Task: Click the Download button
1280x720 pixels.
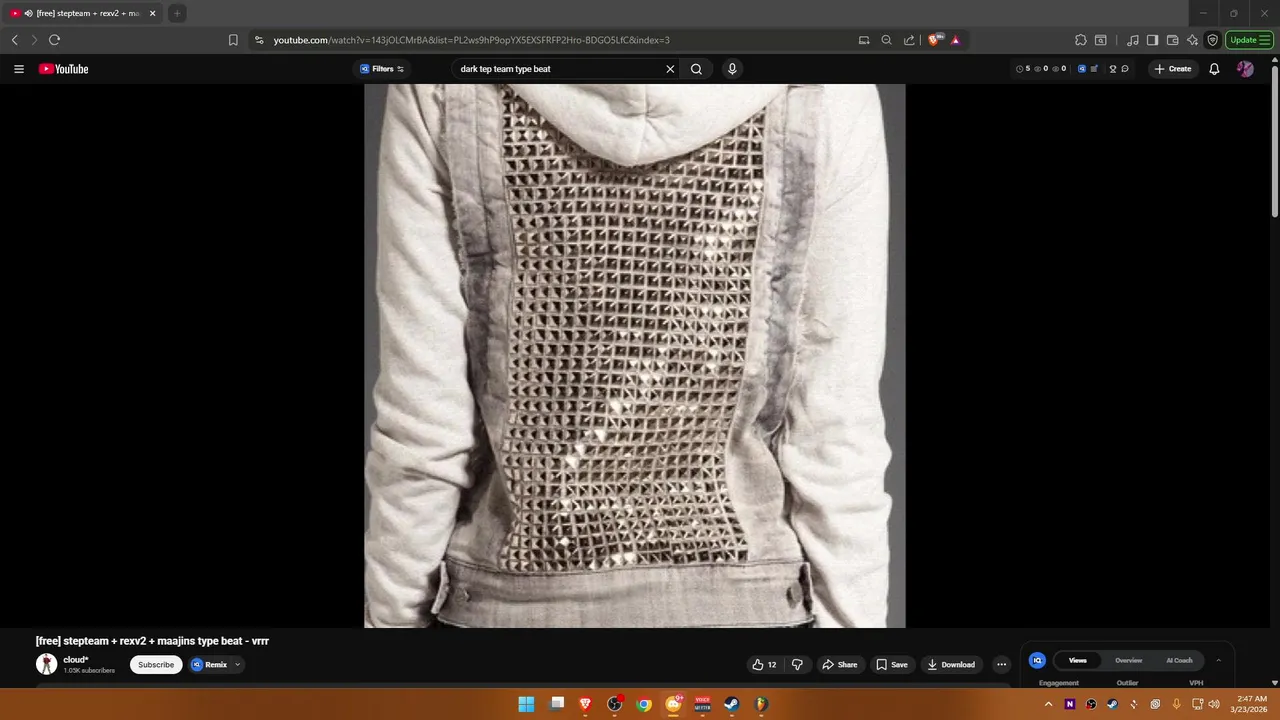Action: pos(951,665)
